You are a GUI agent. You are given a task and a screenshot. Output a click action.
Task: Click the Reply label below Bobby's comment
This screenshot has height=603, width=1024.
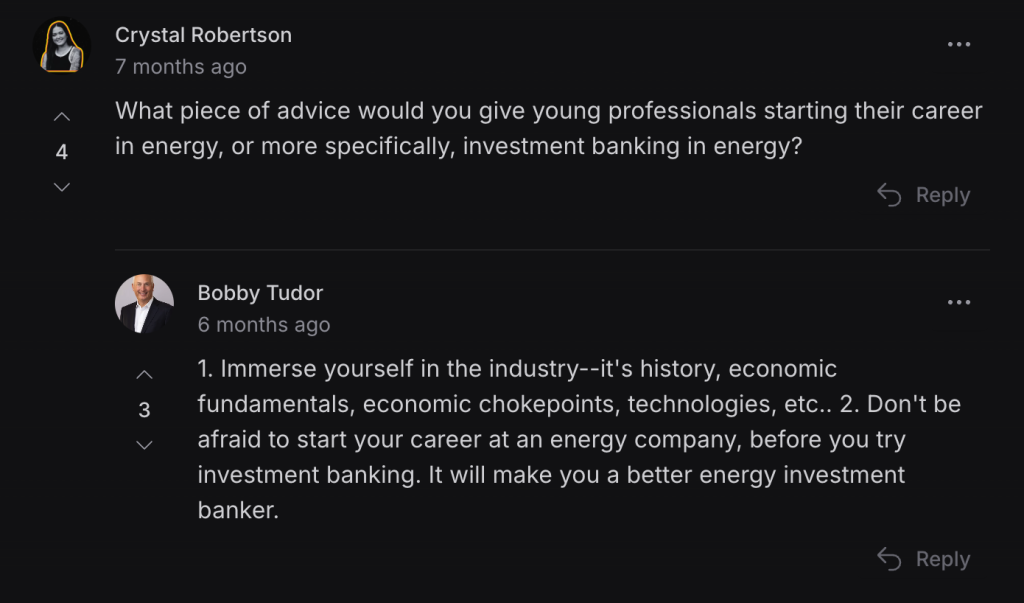[943, 559]
